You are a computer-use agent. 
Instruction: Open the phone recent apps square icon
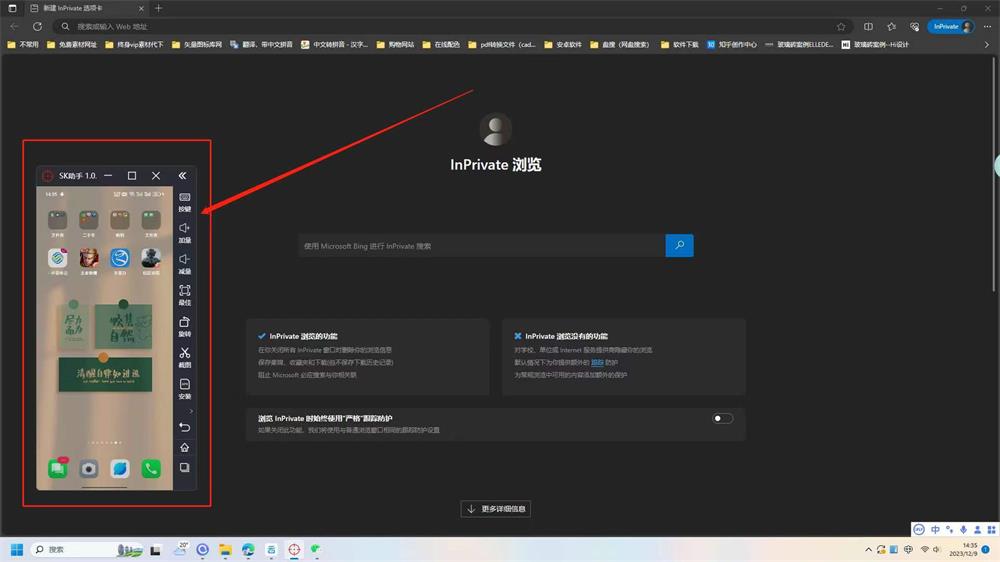184,468
